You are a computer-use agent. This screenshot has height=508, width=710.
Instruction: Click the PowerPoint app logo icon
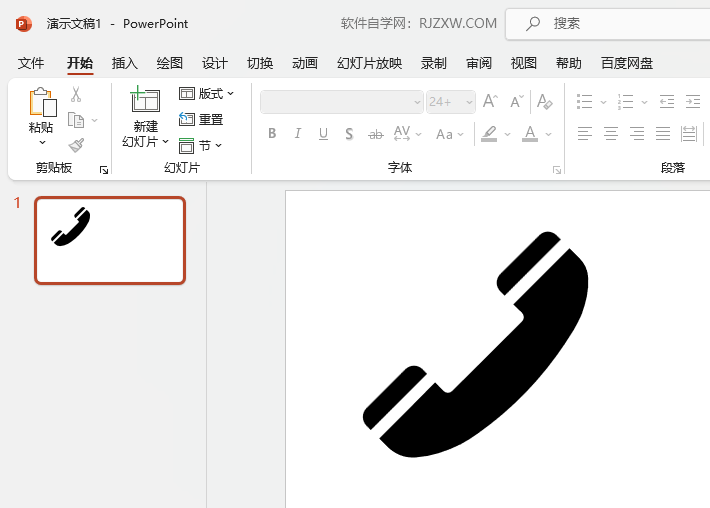(x=24, y=24)
